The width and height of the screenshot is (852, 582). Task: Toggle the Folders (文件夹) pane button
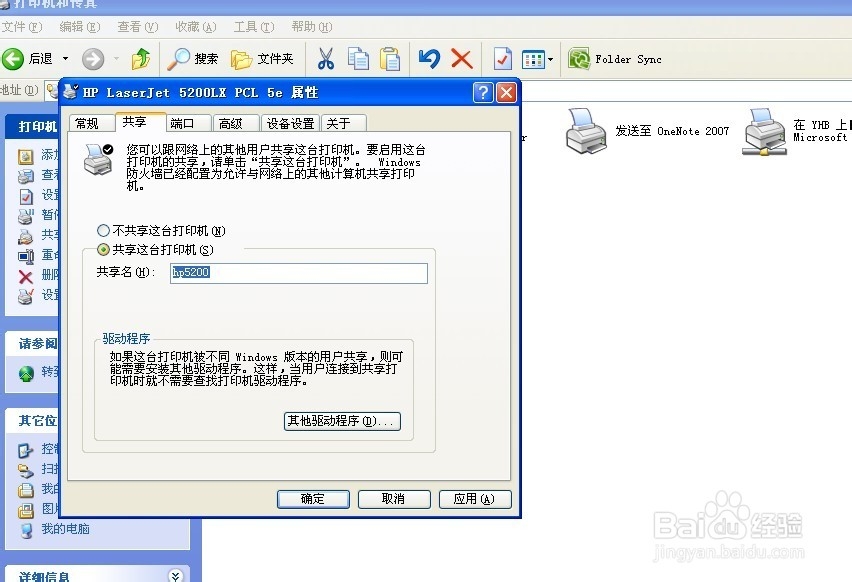(262, 59)
